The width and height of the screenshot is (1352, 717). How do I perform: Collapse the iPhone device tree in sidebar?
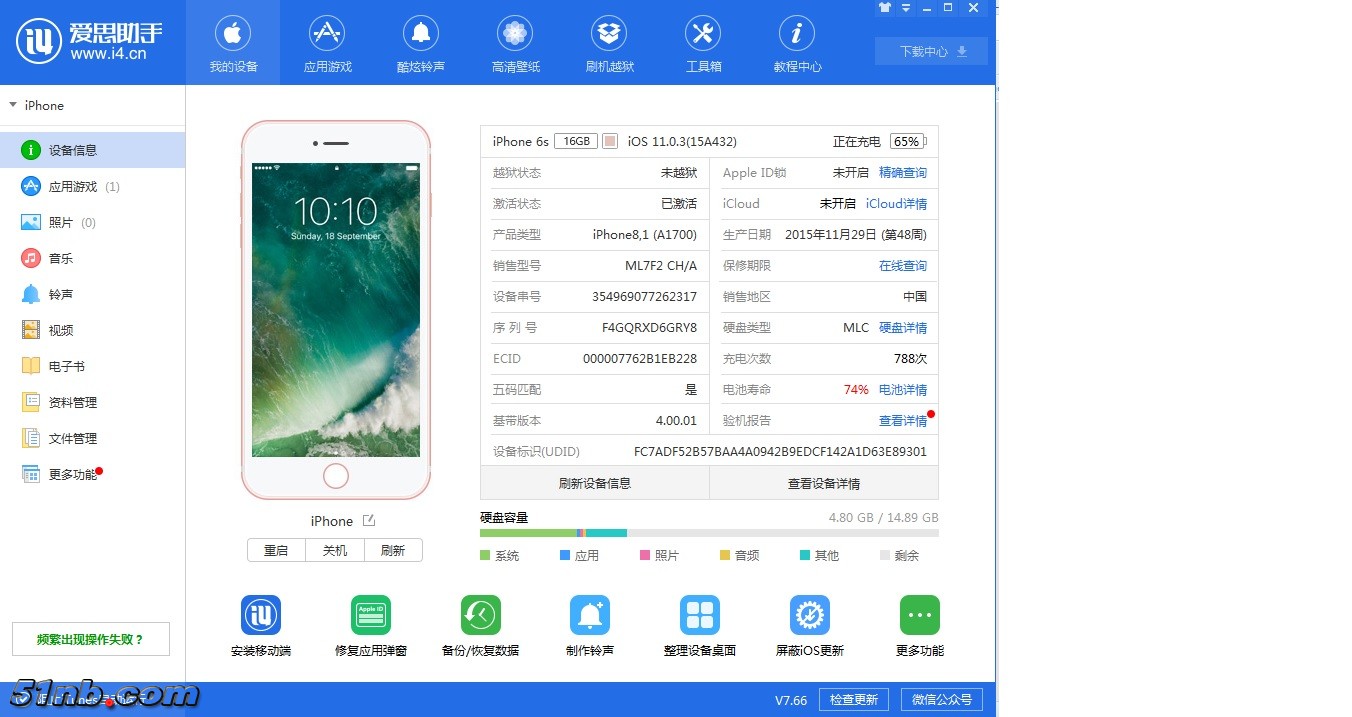click(13, 105)
